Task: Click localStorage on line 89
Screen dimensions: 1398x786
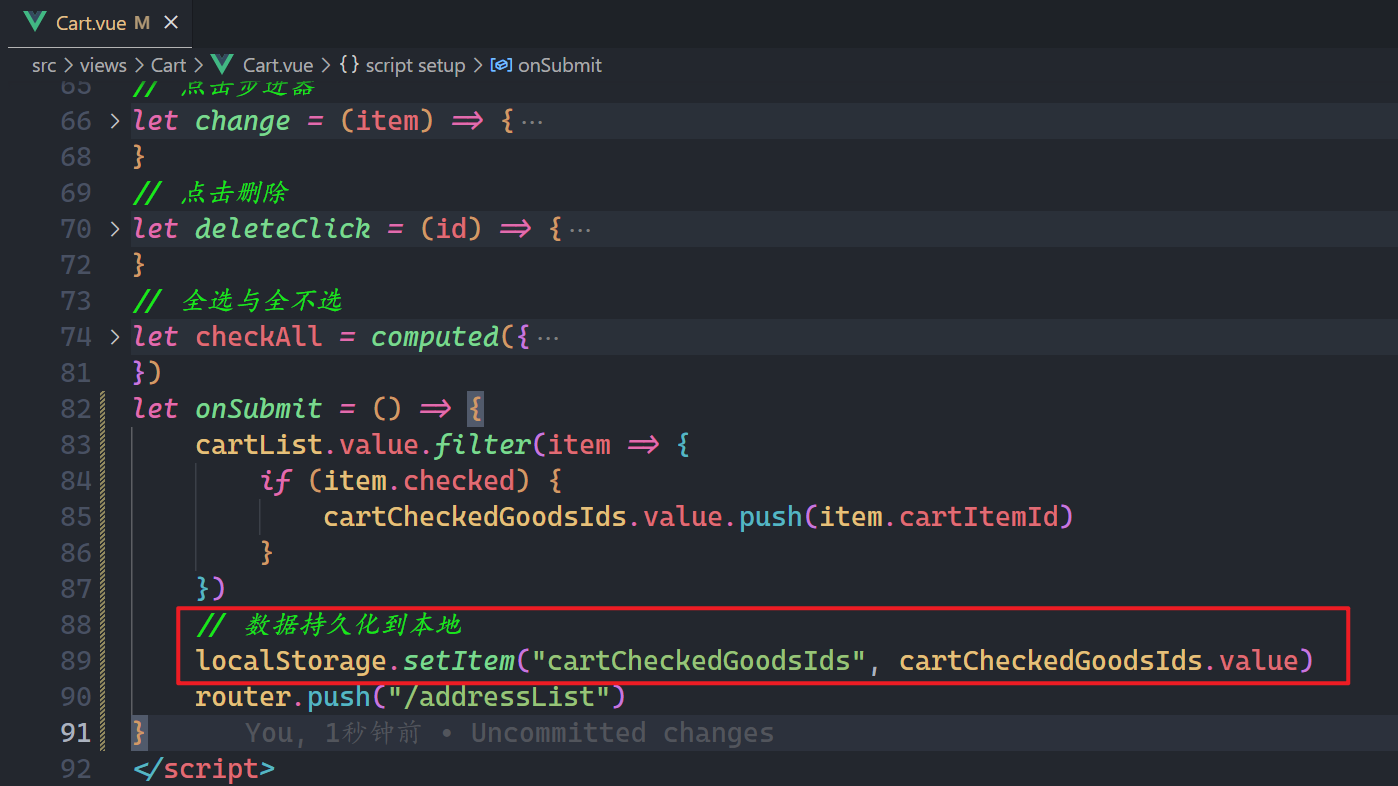Action: click(x=291, y=661)
